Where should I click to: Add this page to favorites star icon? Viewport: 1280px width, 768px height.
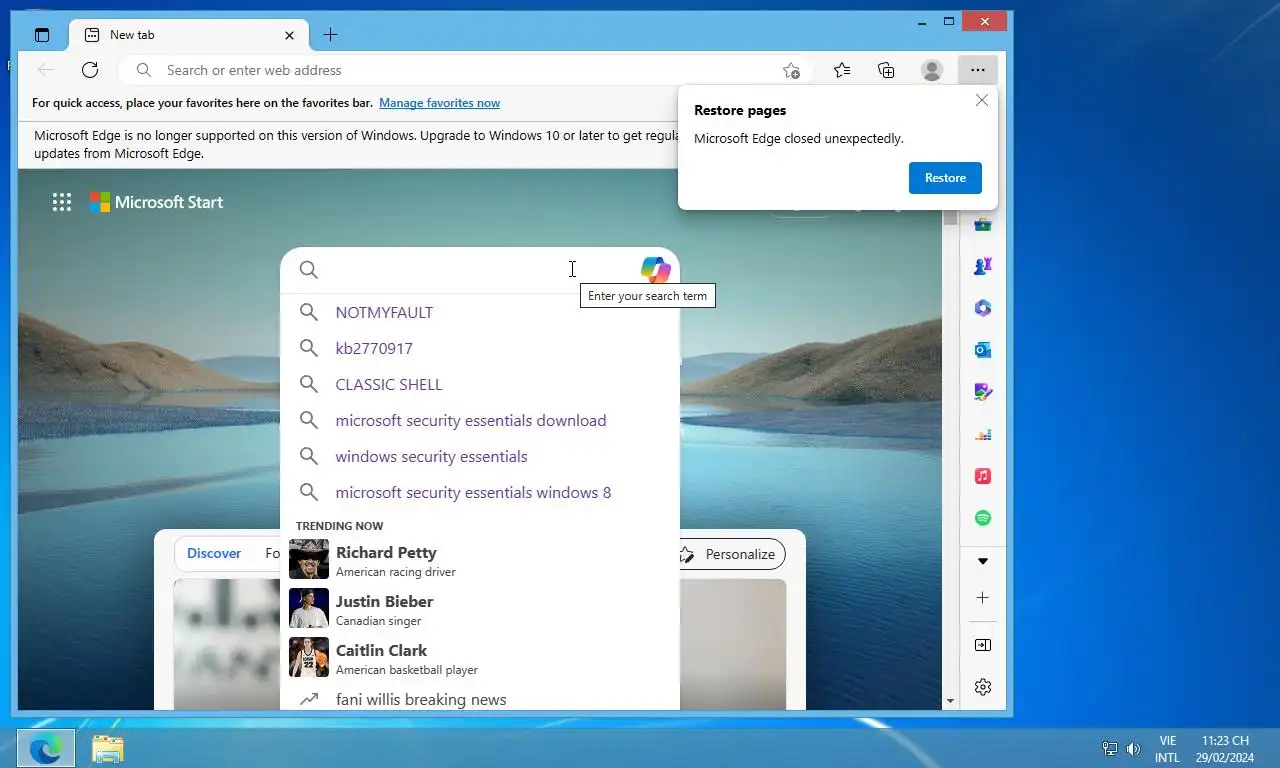791,70
